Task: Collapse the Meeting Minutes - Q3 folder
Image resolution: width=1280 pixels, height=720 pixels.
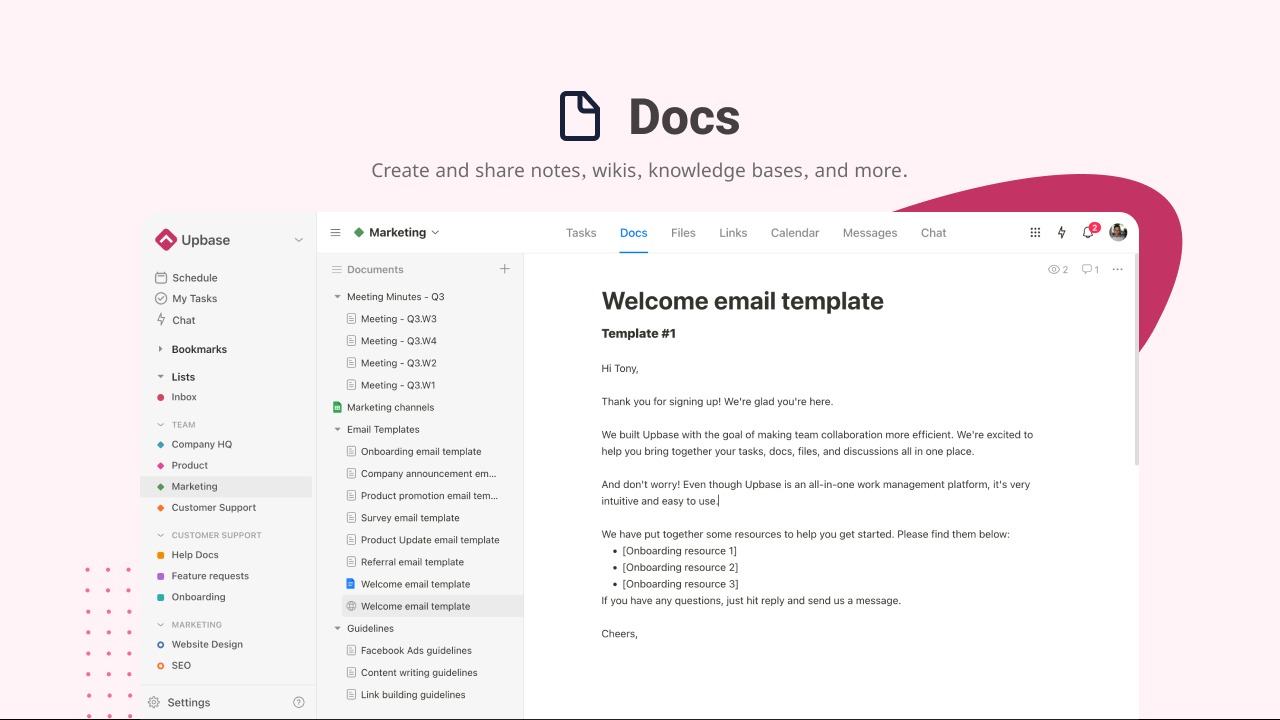Action: [338, 297]
